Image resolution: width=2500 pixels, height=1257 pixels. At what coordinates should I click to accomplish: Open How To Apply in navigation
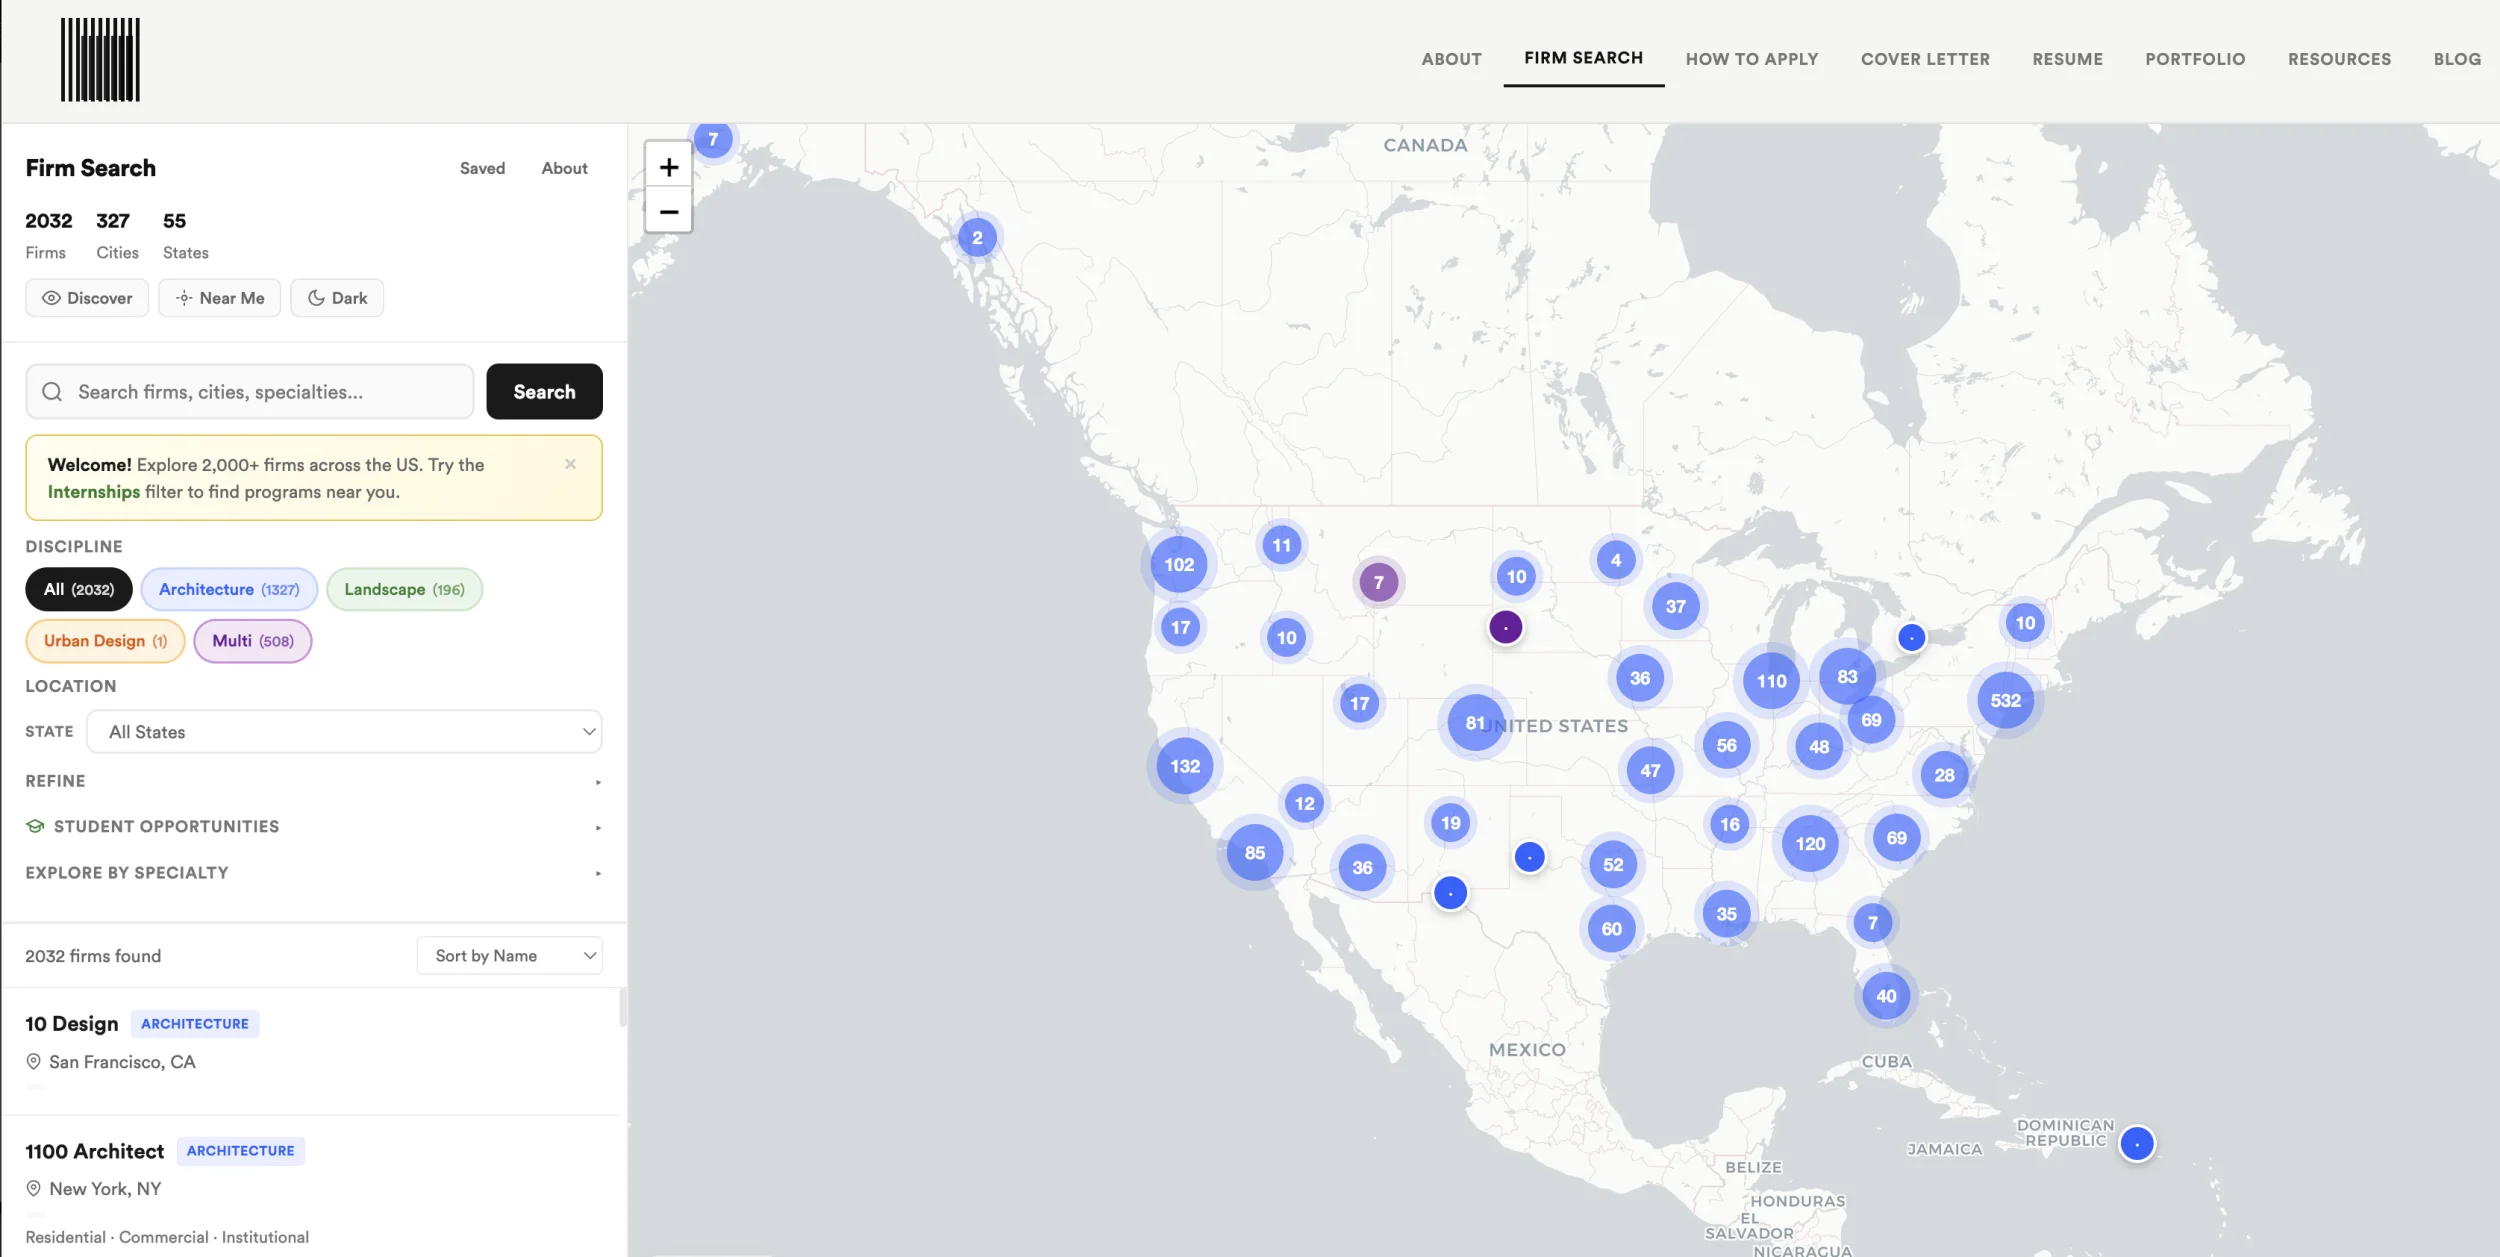tap(1751, 59)
